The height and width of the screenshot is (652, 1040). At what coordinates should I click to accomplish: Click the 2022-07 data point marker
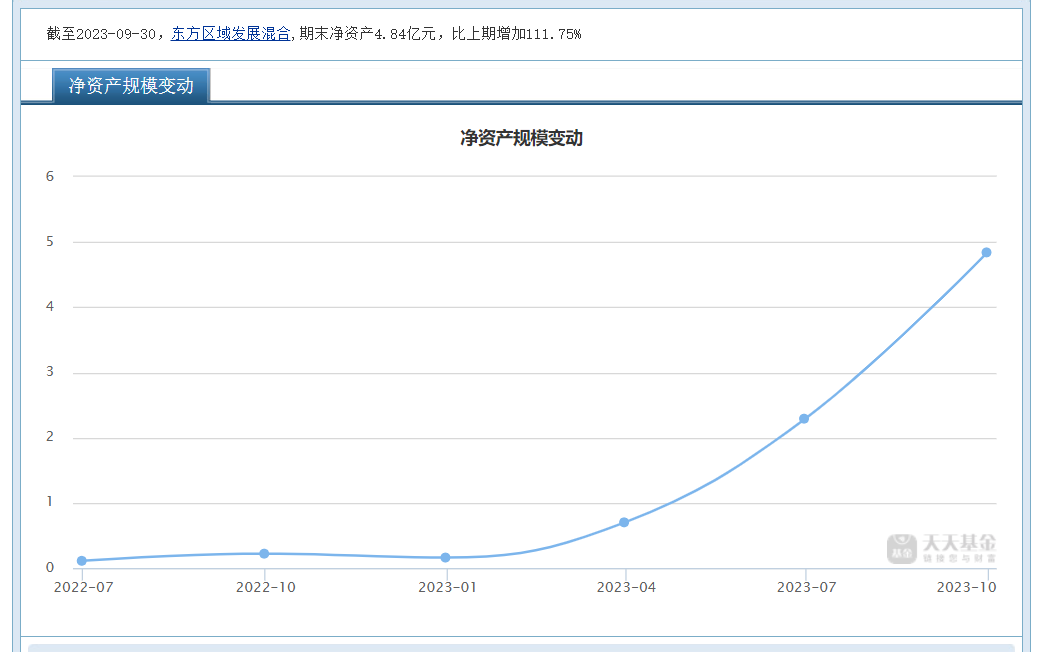tap(82, 561)
